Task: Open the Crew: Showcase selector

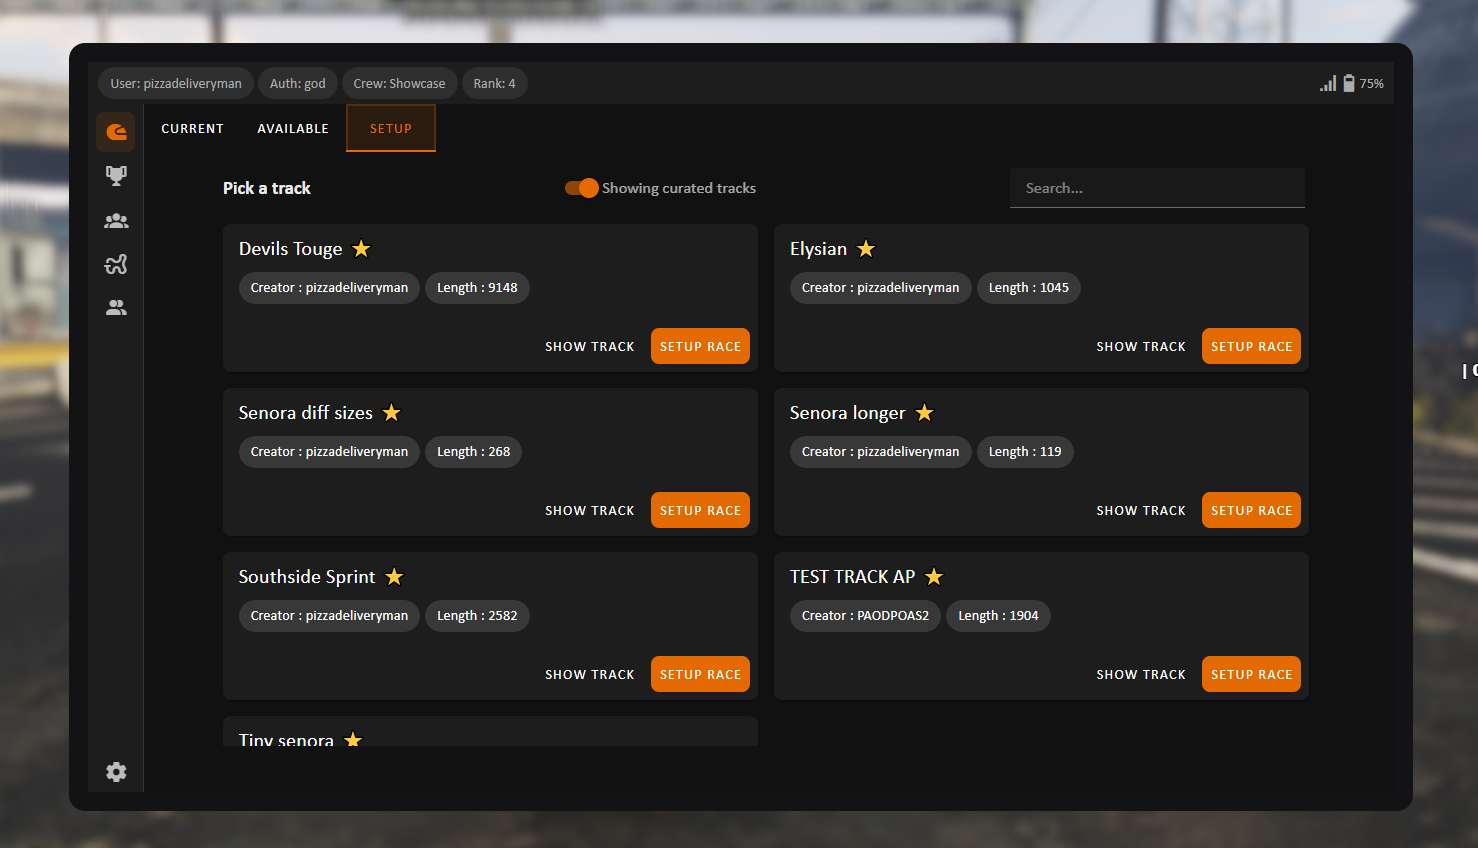Action: [x=399, y=83]
